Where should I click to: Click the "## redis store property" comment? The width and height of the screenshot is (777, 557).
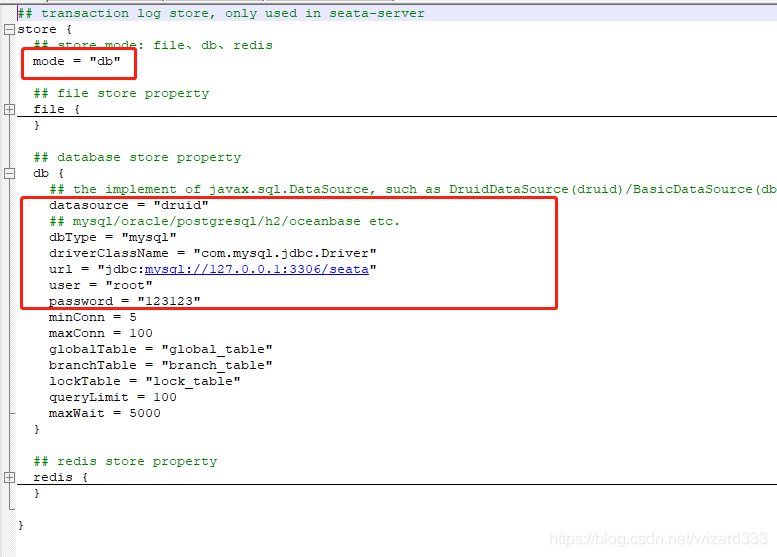coord(125,461)
